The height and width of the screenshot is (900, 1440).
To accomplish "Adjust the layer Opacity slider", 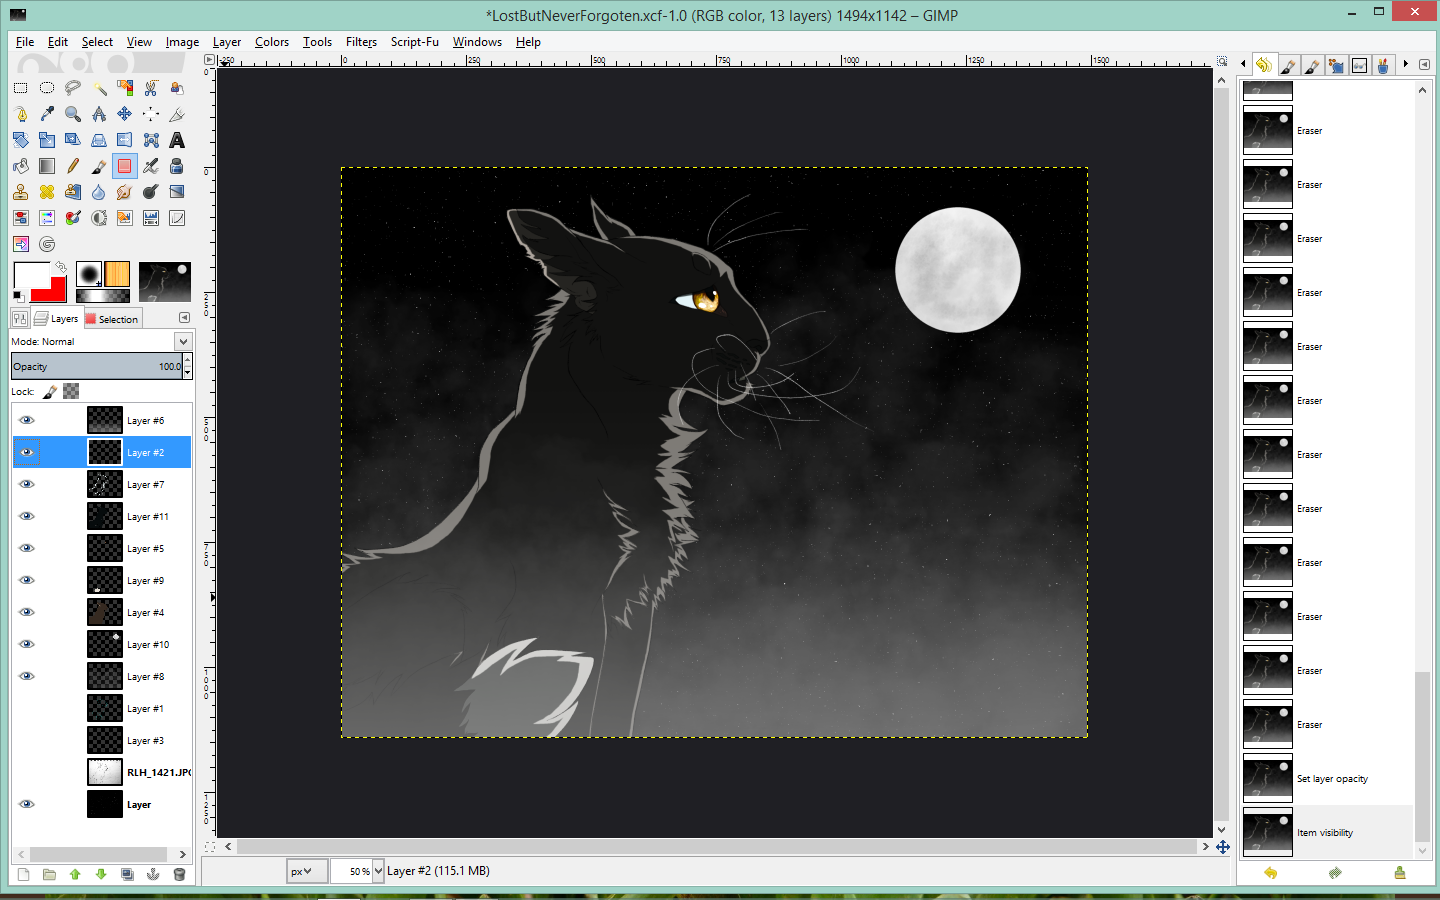I will pyautogui.click(x=97, y=366).
